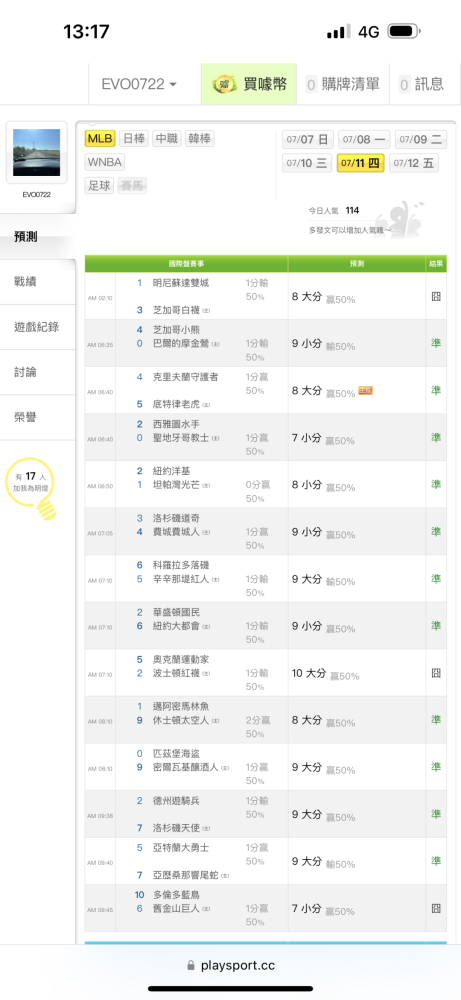Click the lightbulb 加我為明燈 icon
Screen dimensions: 461x1000
coord(45,509)
